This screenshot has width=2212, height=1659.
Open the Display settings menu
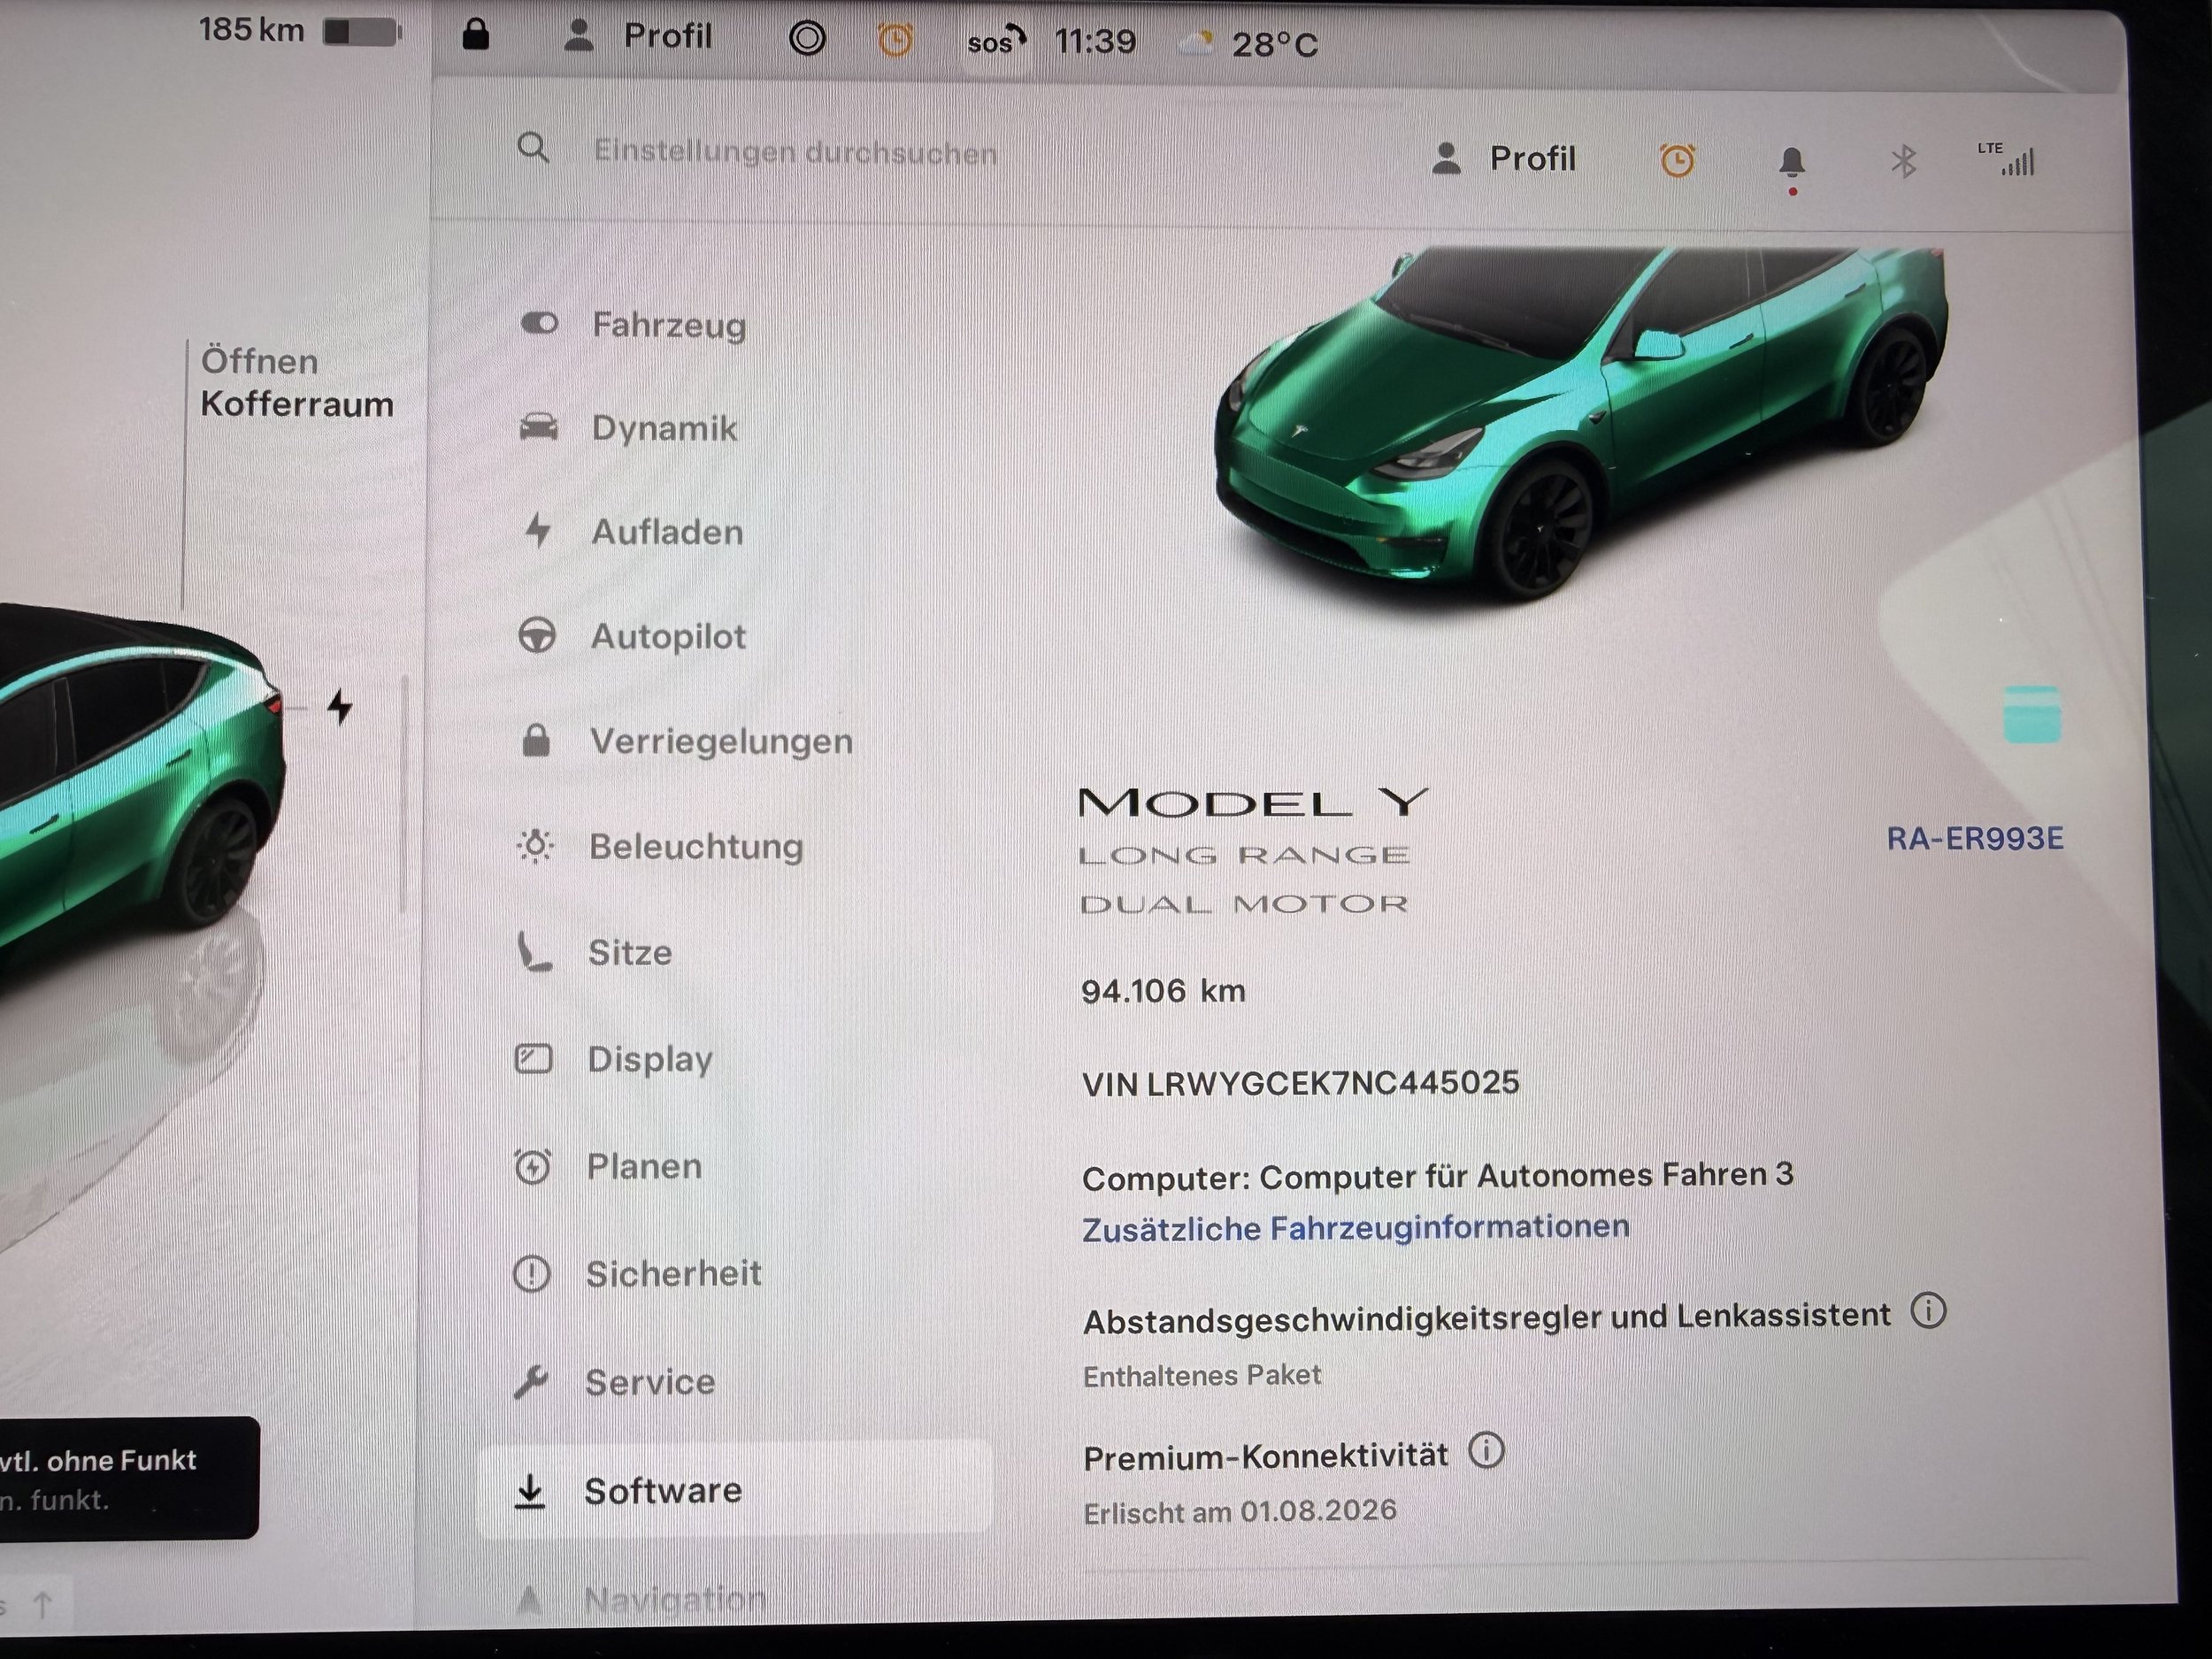(x=614, y=1059)
